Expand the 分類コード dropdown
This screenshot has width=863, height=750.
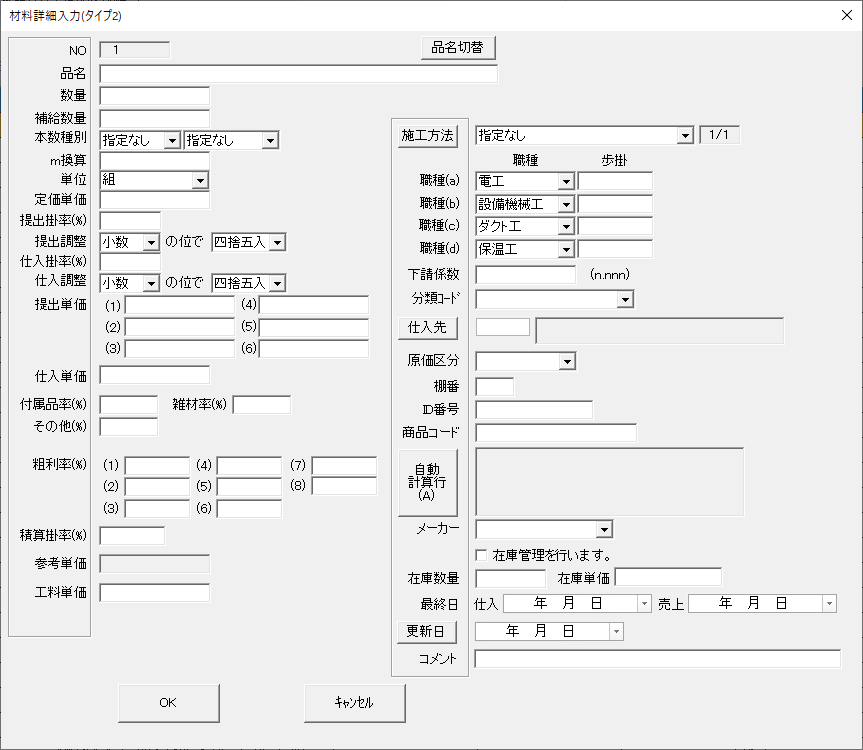coord(625,299)
